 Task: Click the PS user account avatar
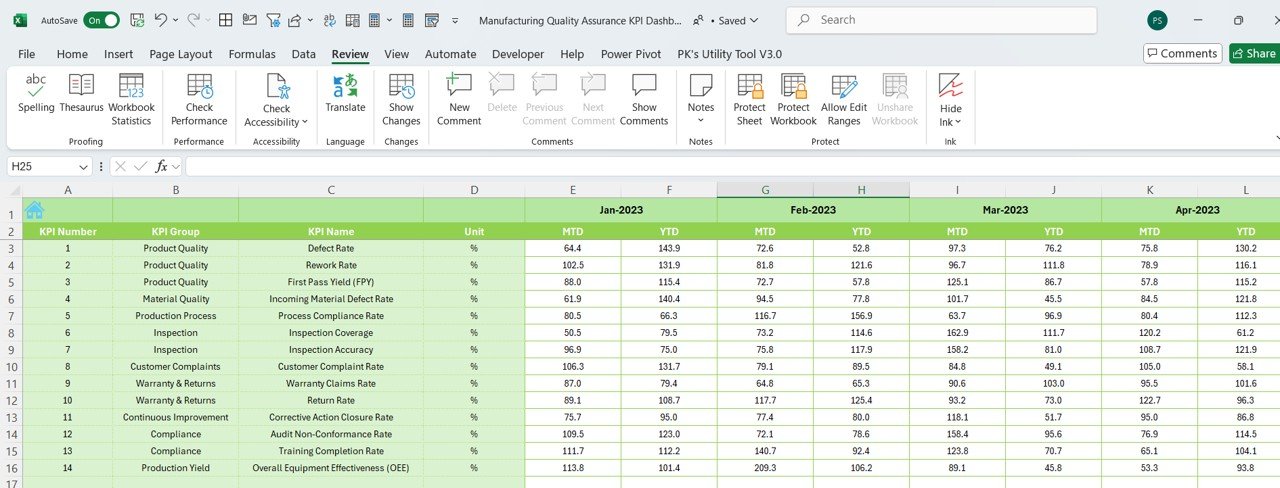pos(1157,20)
